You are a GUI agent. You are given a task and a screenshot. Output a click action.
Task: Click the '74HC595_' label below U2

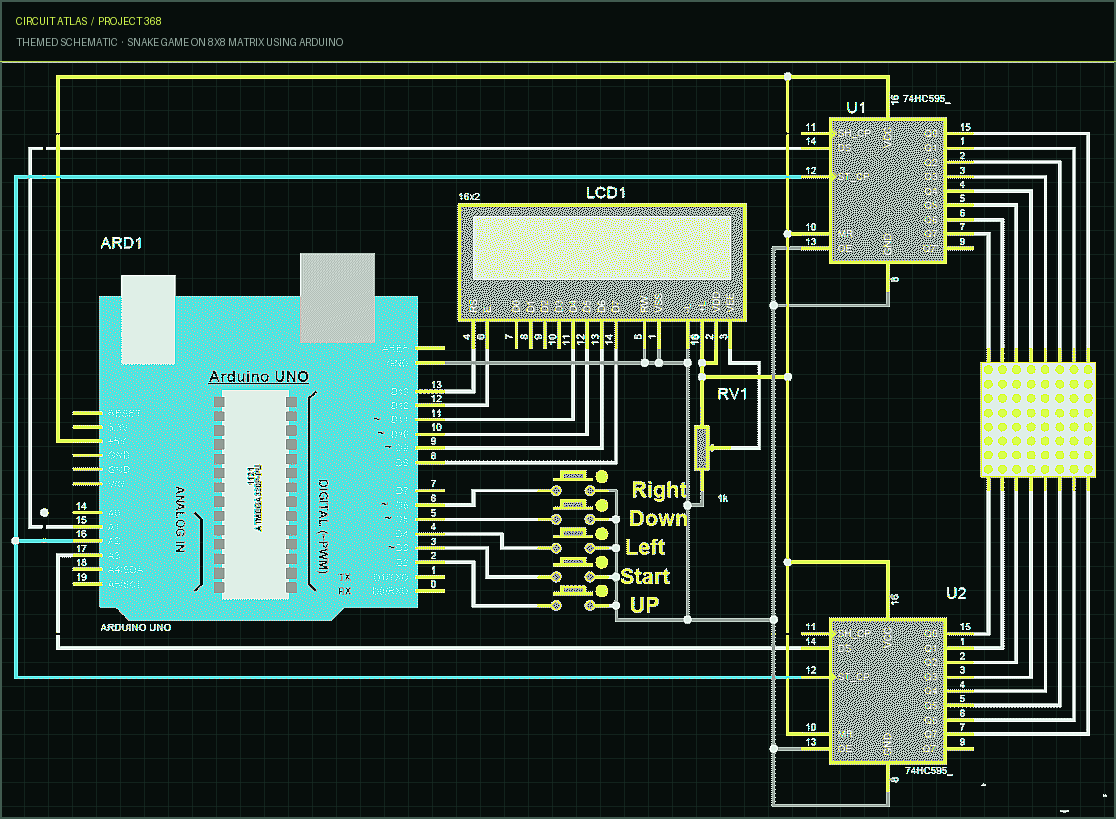[929, 771]
